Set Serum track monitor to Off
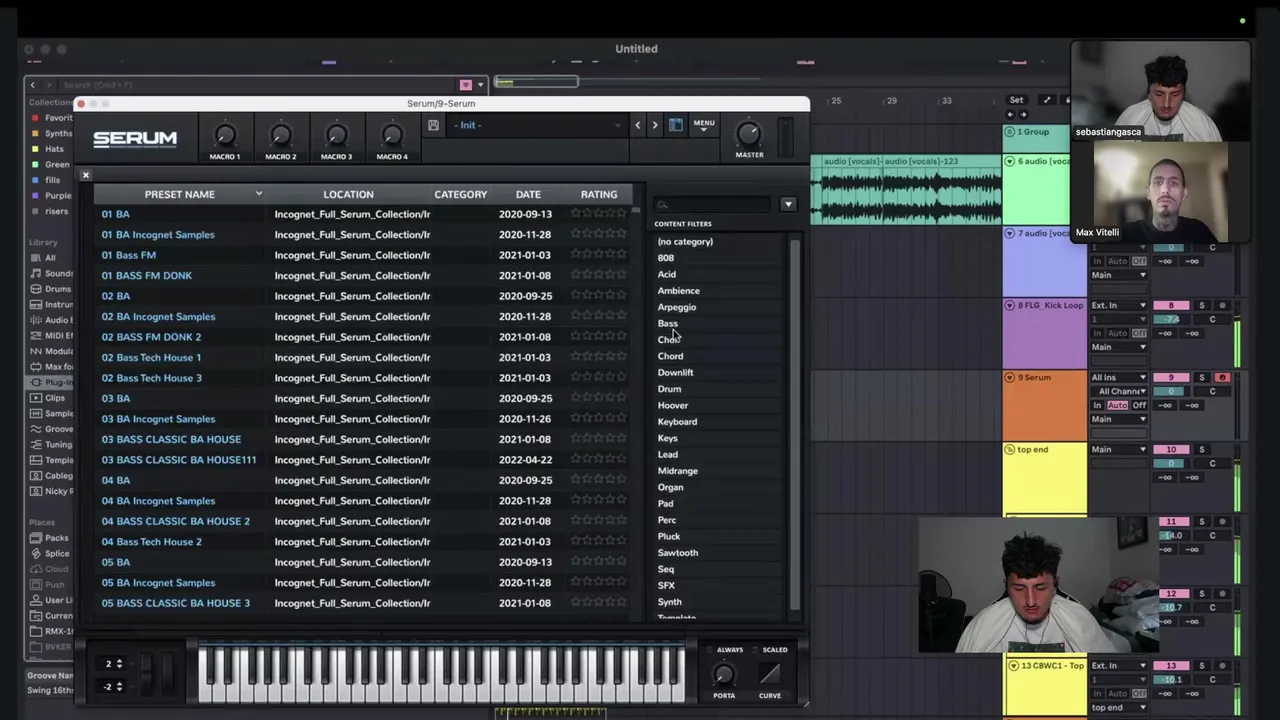This screenshot has width=1280, height=720. 1139,405
